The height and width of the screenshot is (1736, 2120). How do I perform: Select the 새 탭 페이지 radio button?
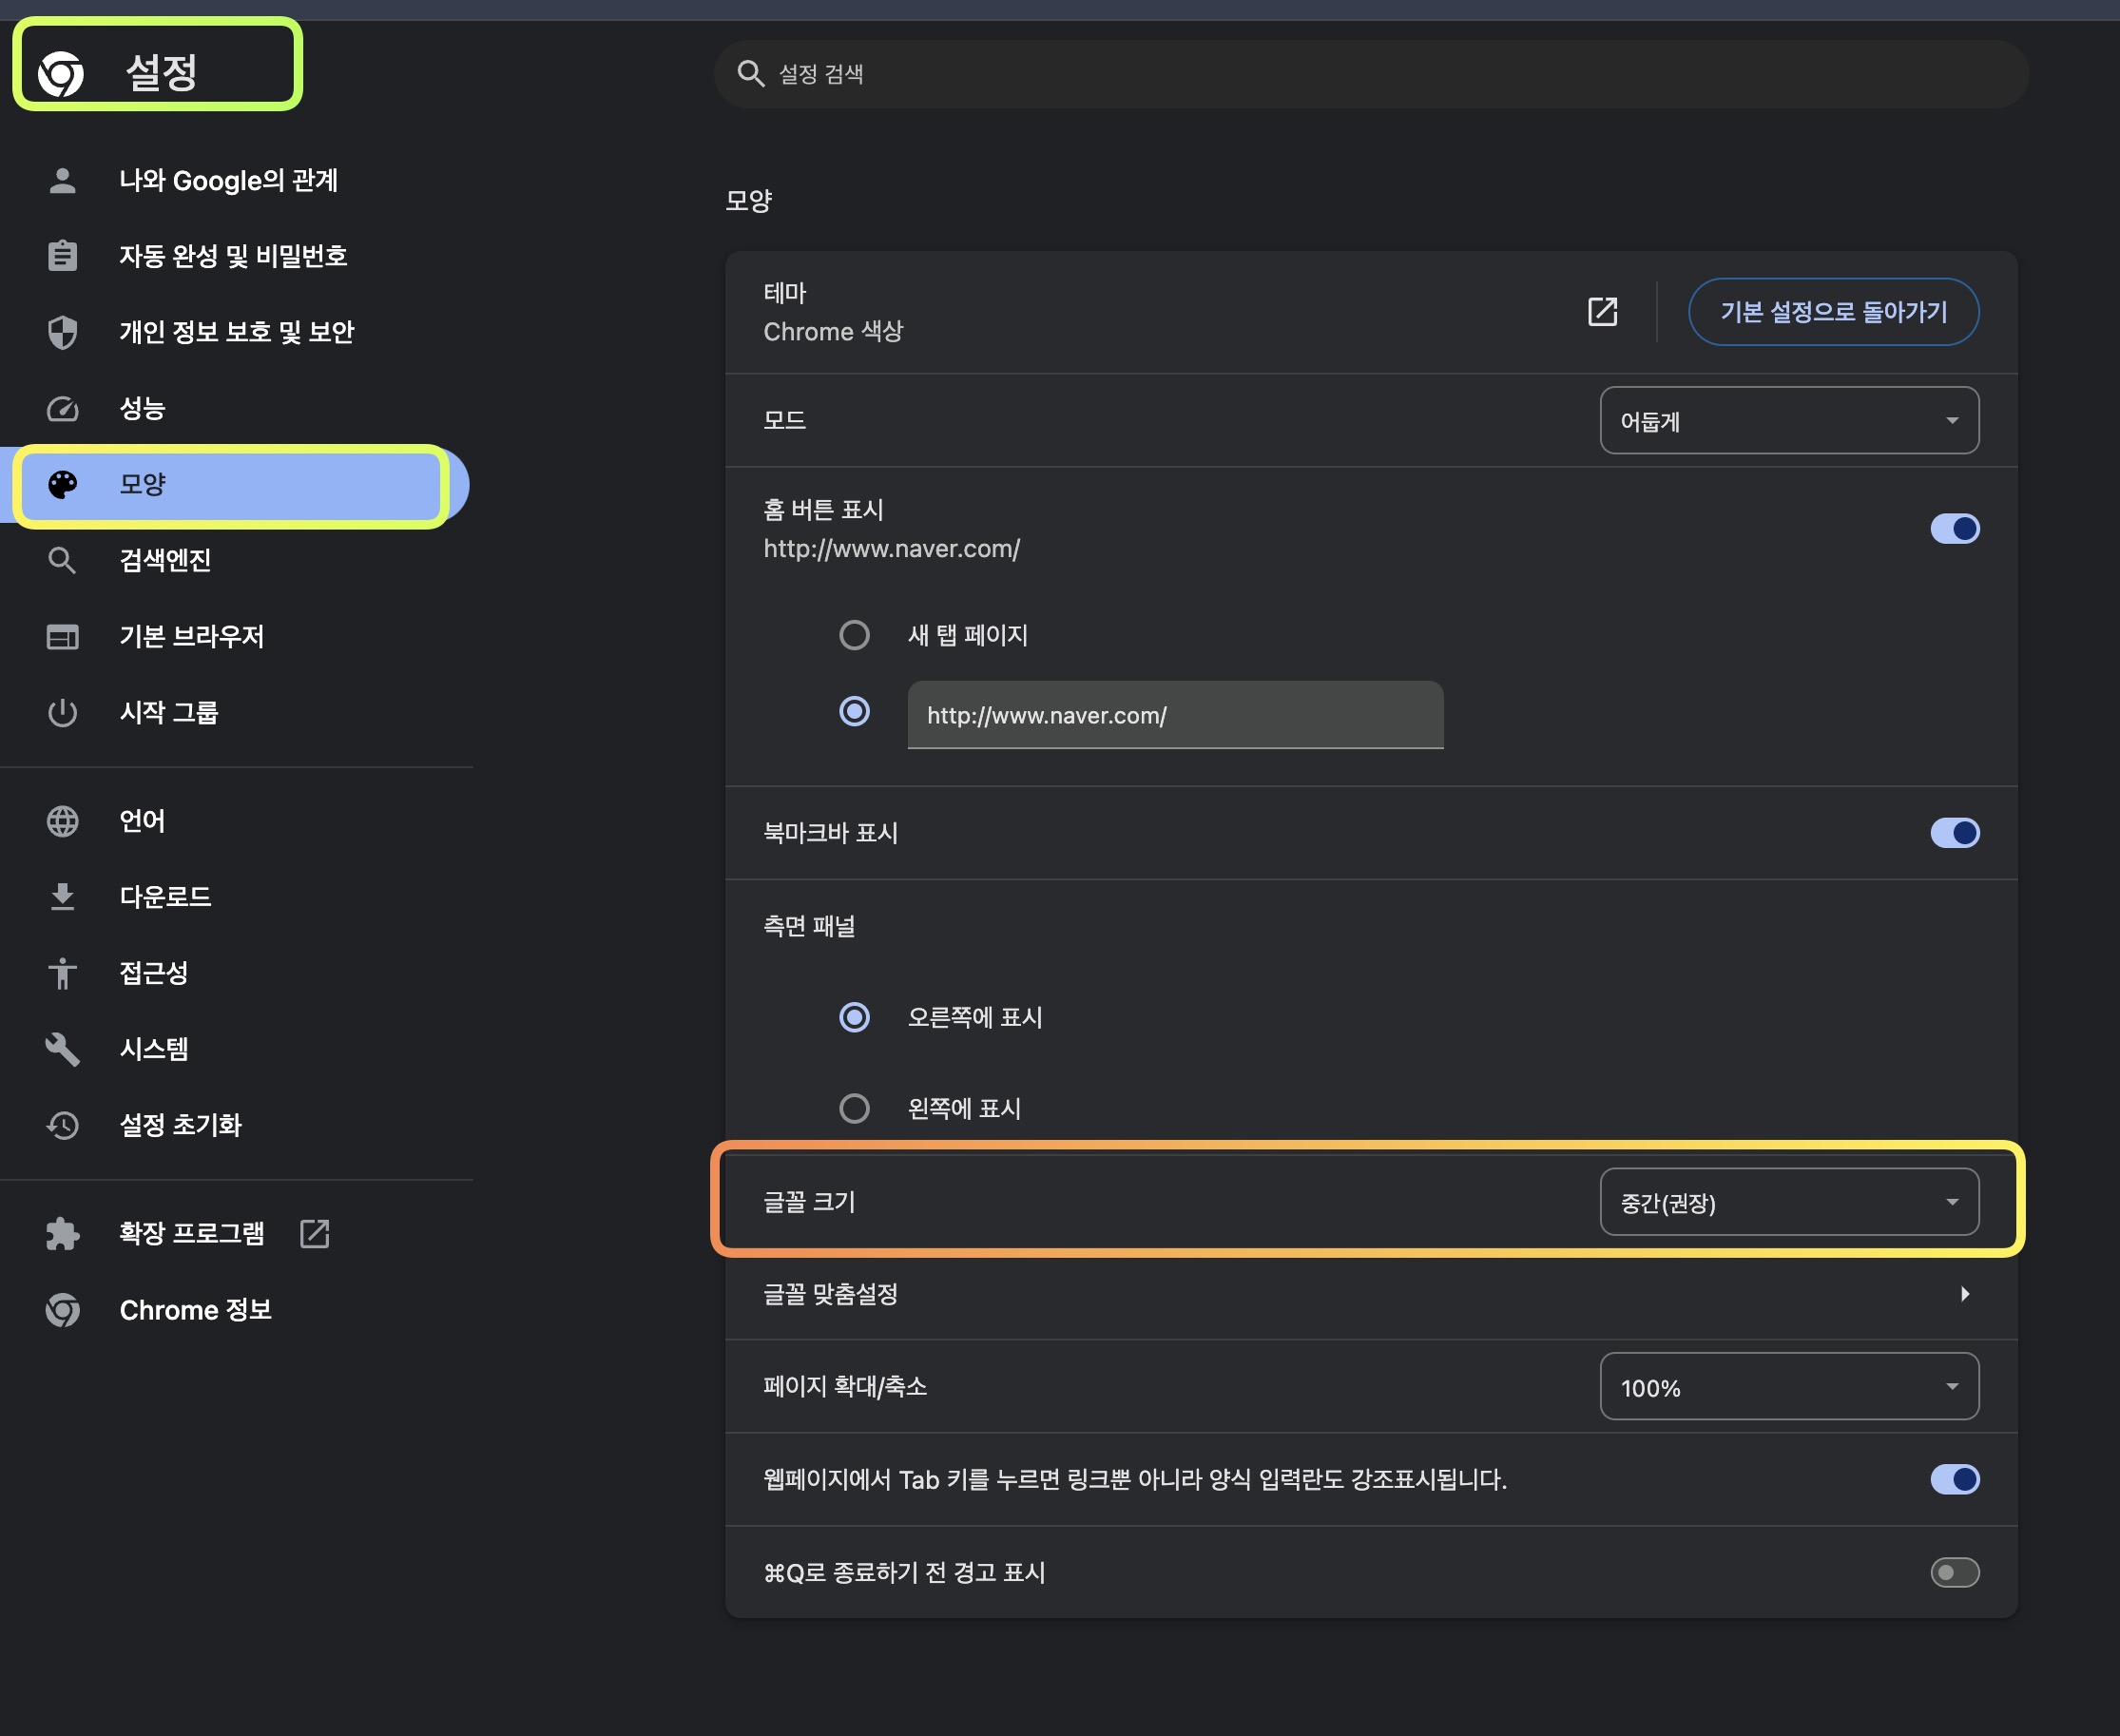[x=854, y=635]
